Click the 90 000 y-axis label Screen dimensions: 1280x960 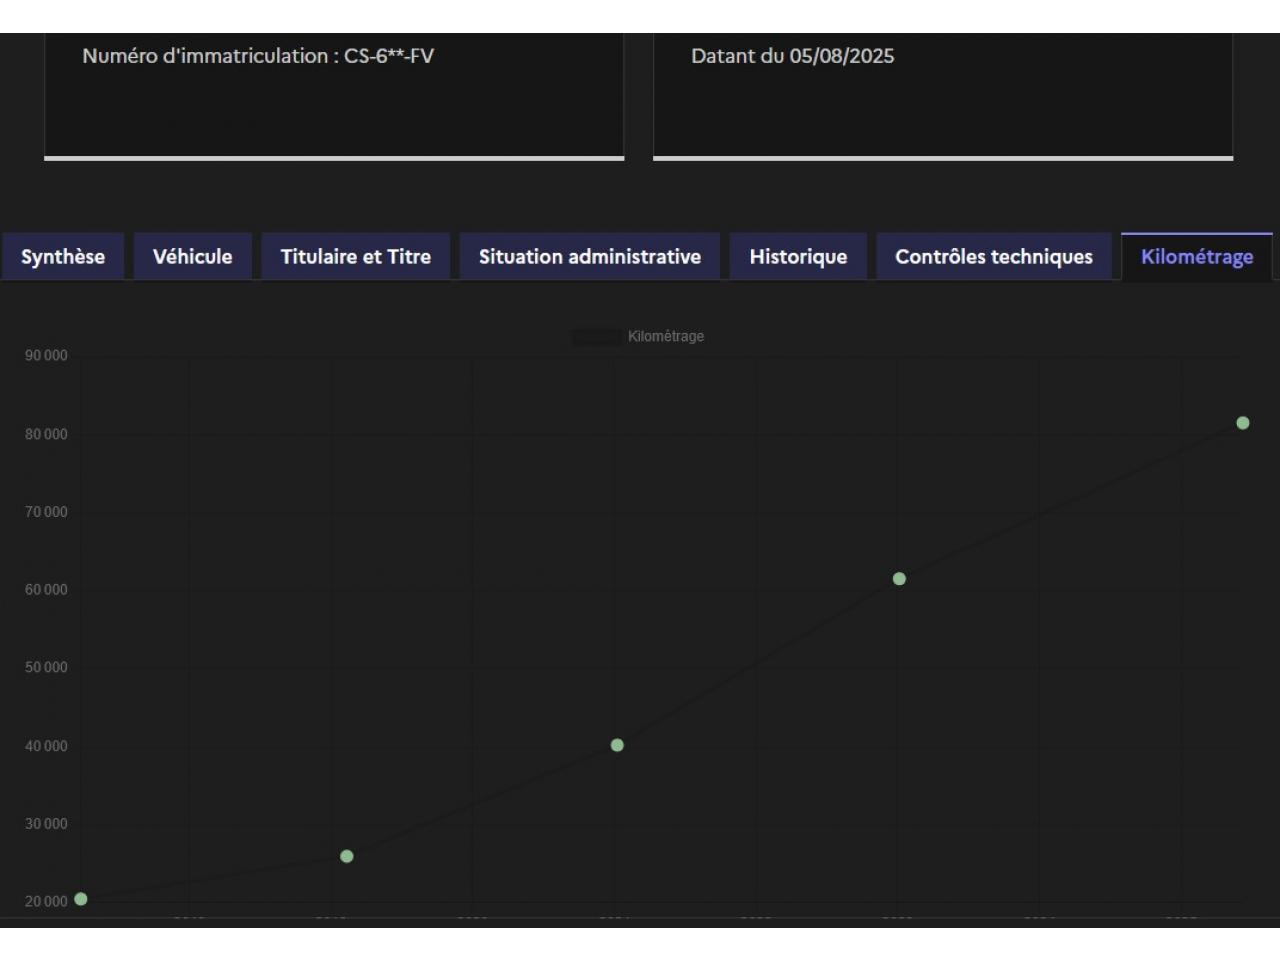click(x=46, y=356)
